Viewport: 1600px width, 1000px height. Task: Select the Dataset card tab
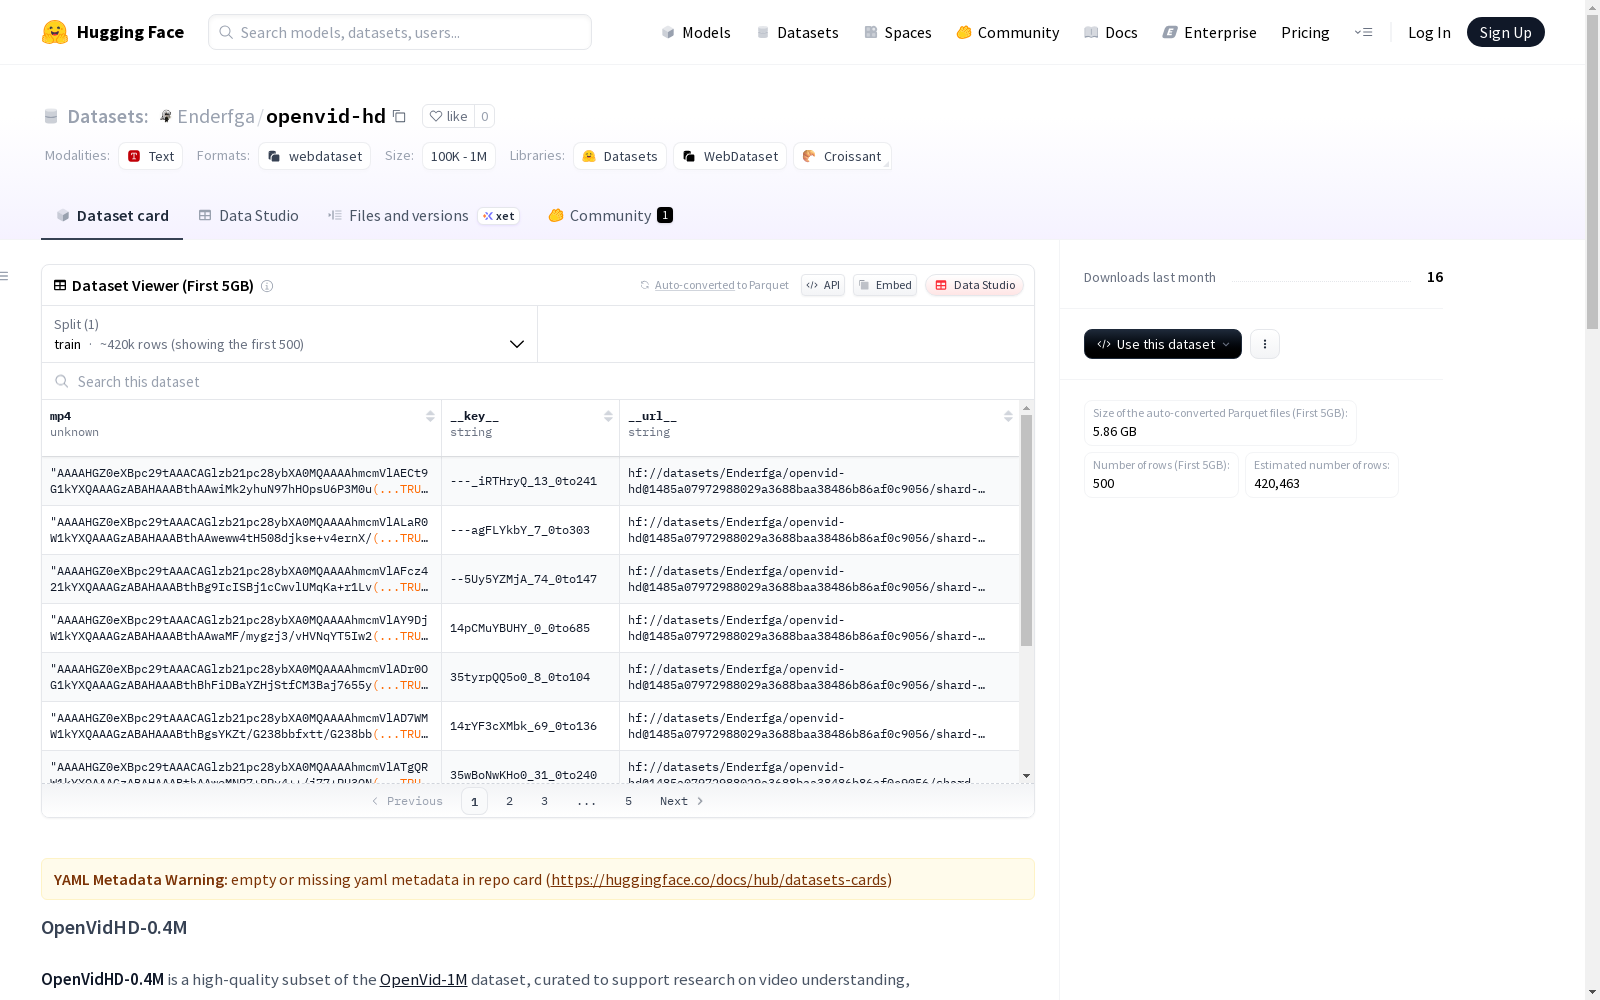[x=112, y=215]
